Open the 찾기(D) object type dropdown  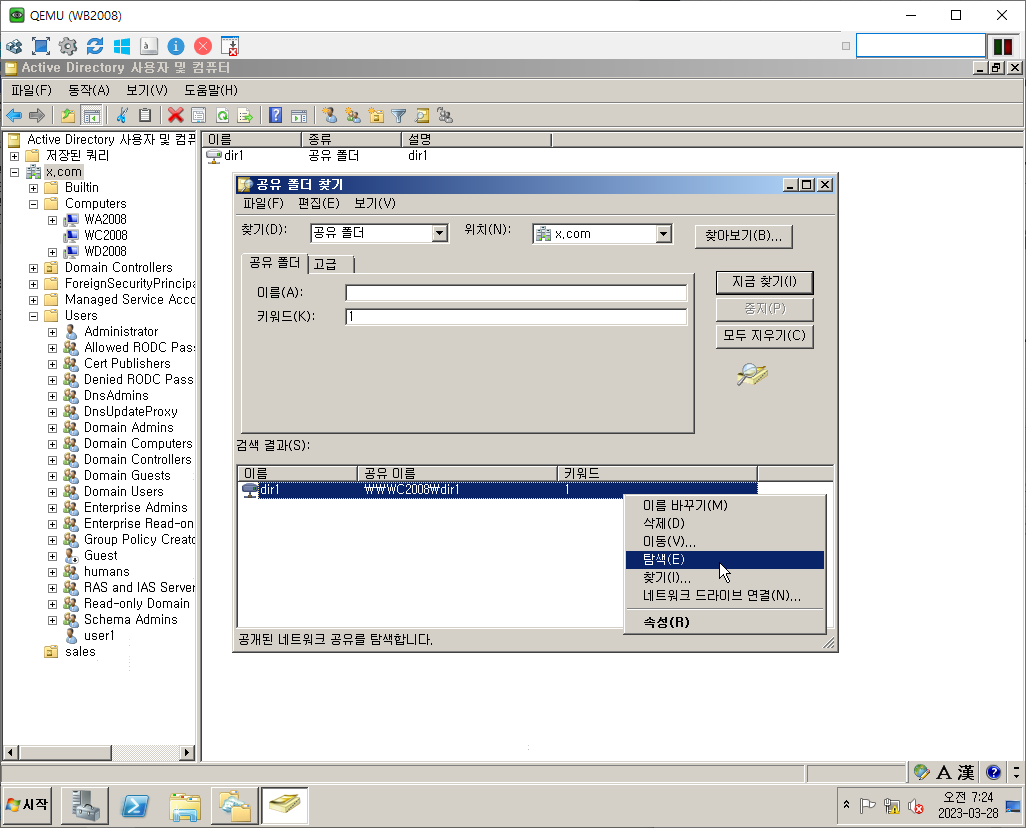pyautogui.click(x=440, y=233)
